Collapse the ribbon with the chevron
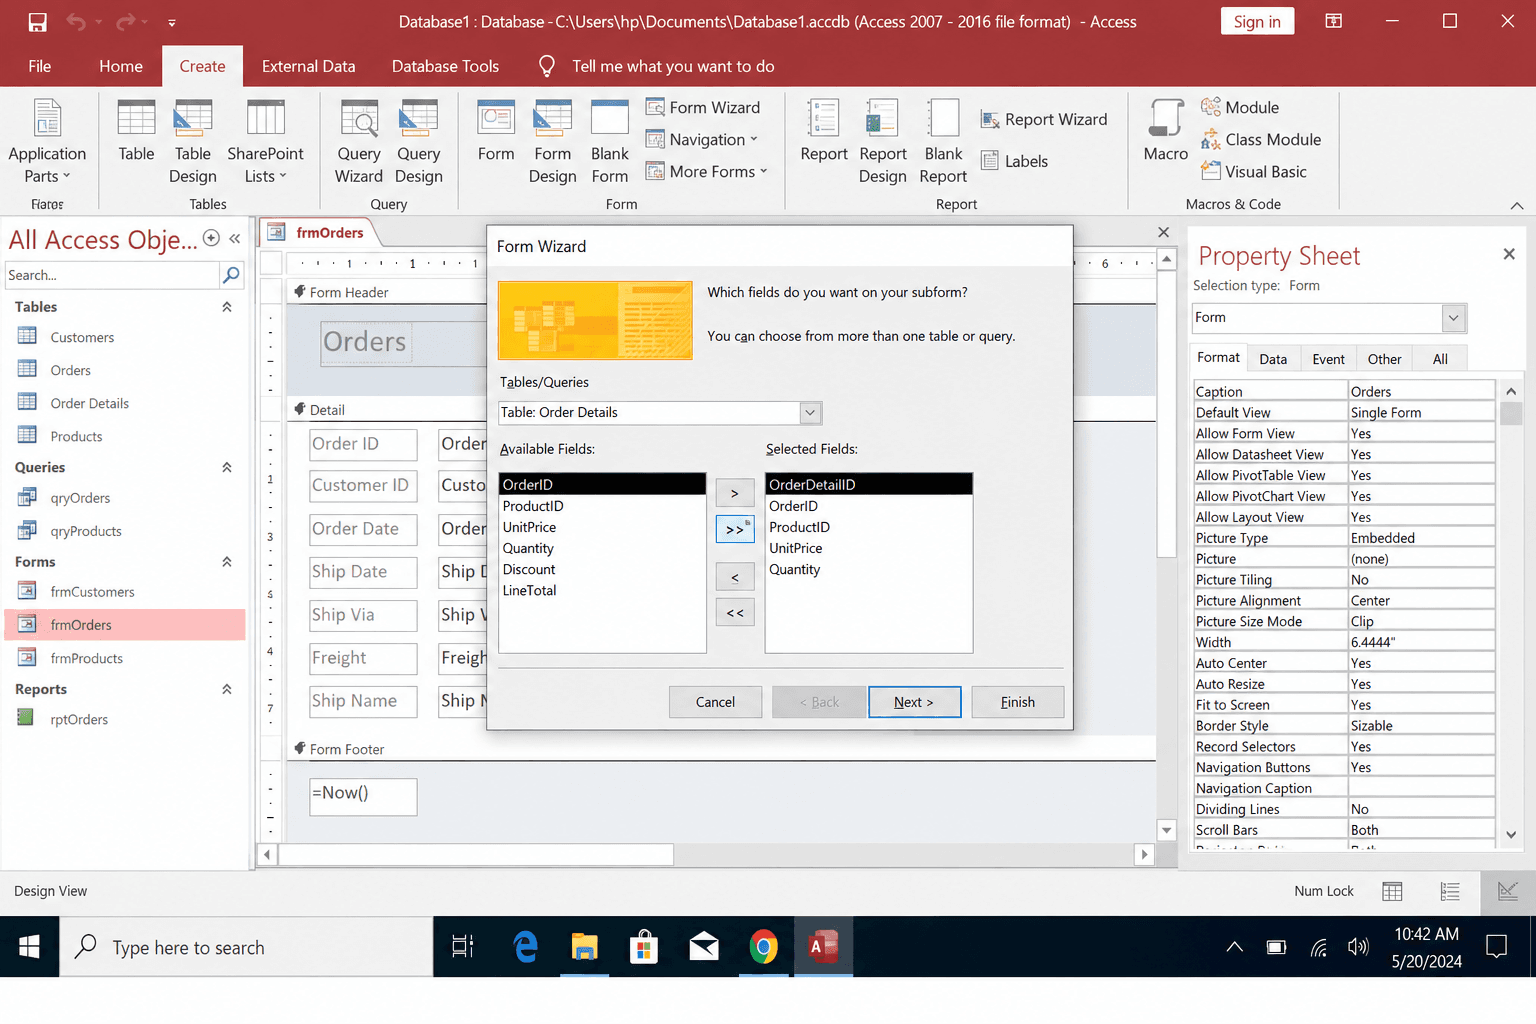Screen dimensions: 1536x1024 [1517, 205]
